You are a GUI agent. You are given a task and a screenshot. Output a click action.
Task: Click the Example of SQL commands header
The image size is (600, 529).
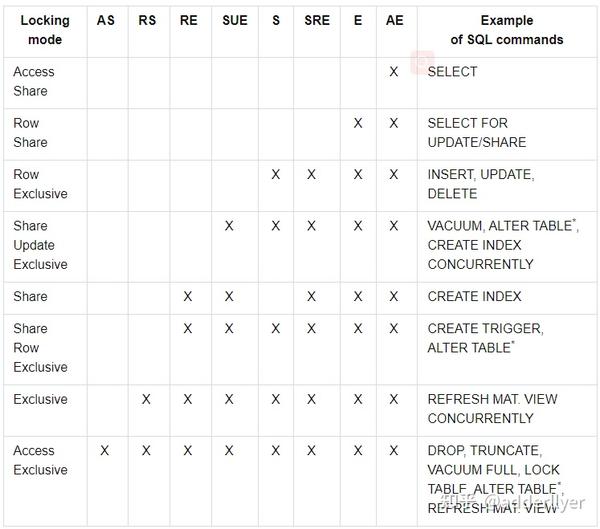(506, 30)
